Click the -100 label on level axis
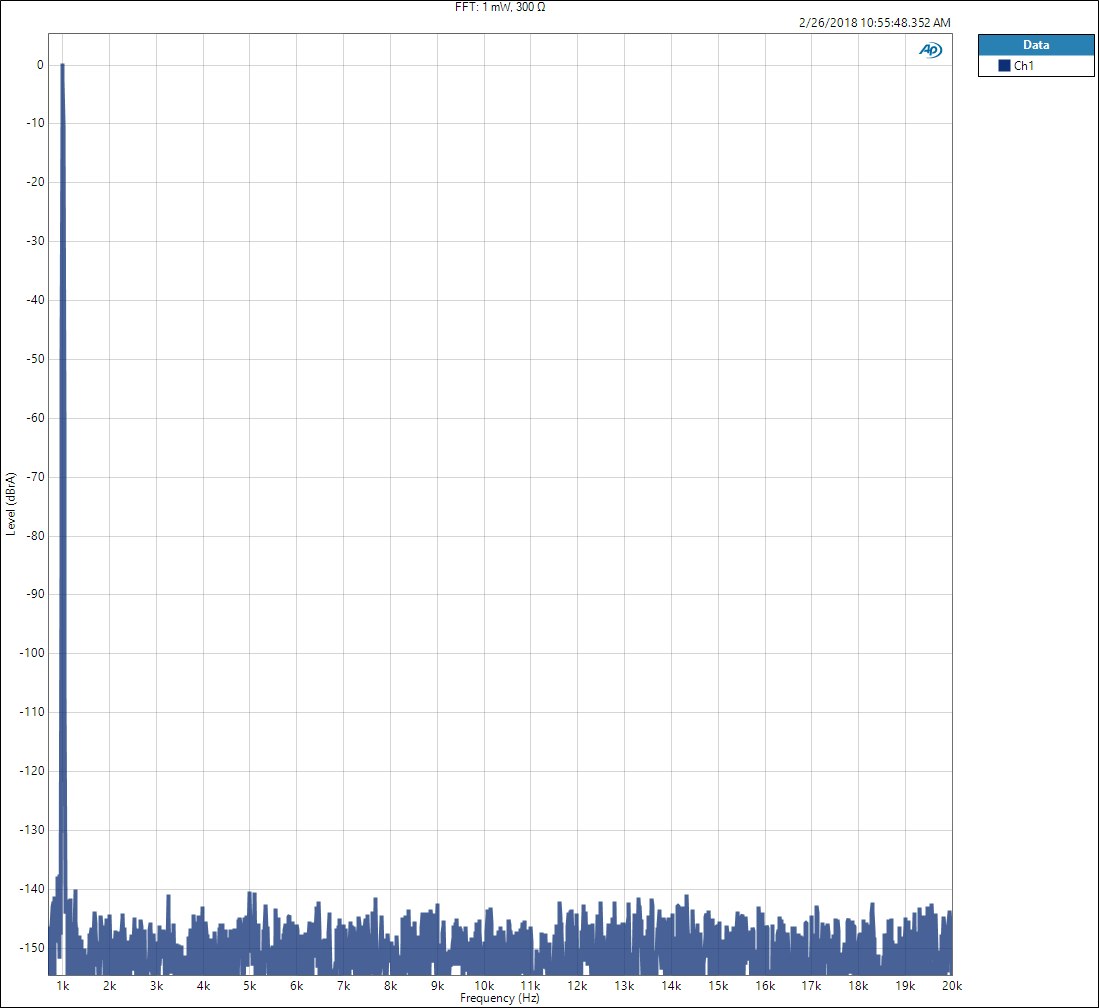1099x1008 pixels. pyautogui.click(x=33, y=653)
